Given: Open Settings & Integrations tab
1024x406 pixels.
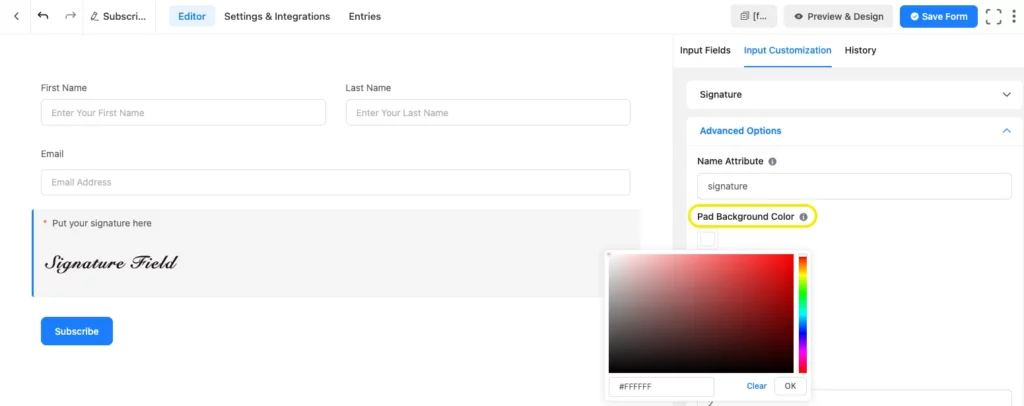Looking at the screenshot, I should (277, 16).
